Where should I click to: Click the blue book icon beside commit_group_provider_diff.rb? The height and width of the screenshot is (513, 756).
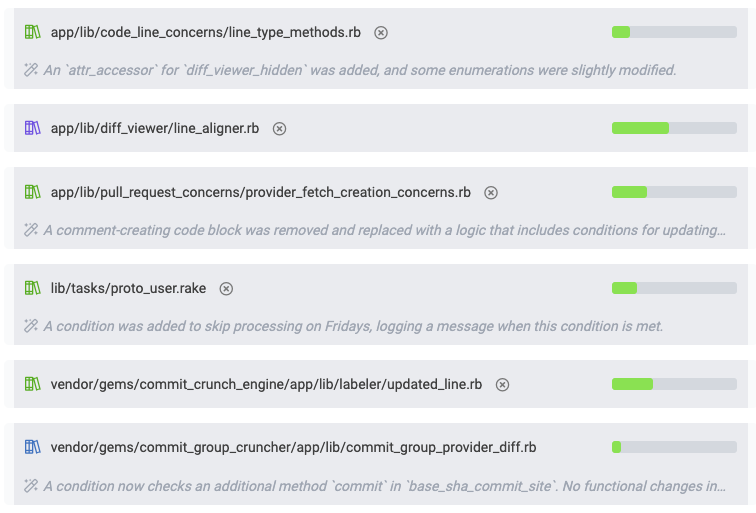tap(32, 447)
